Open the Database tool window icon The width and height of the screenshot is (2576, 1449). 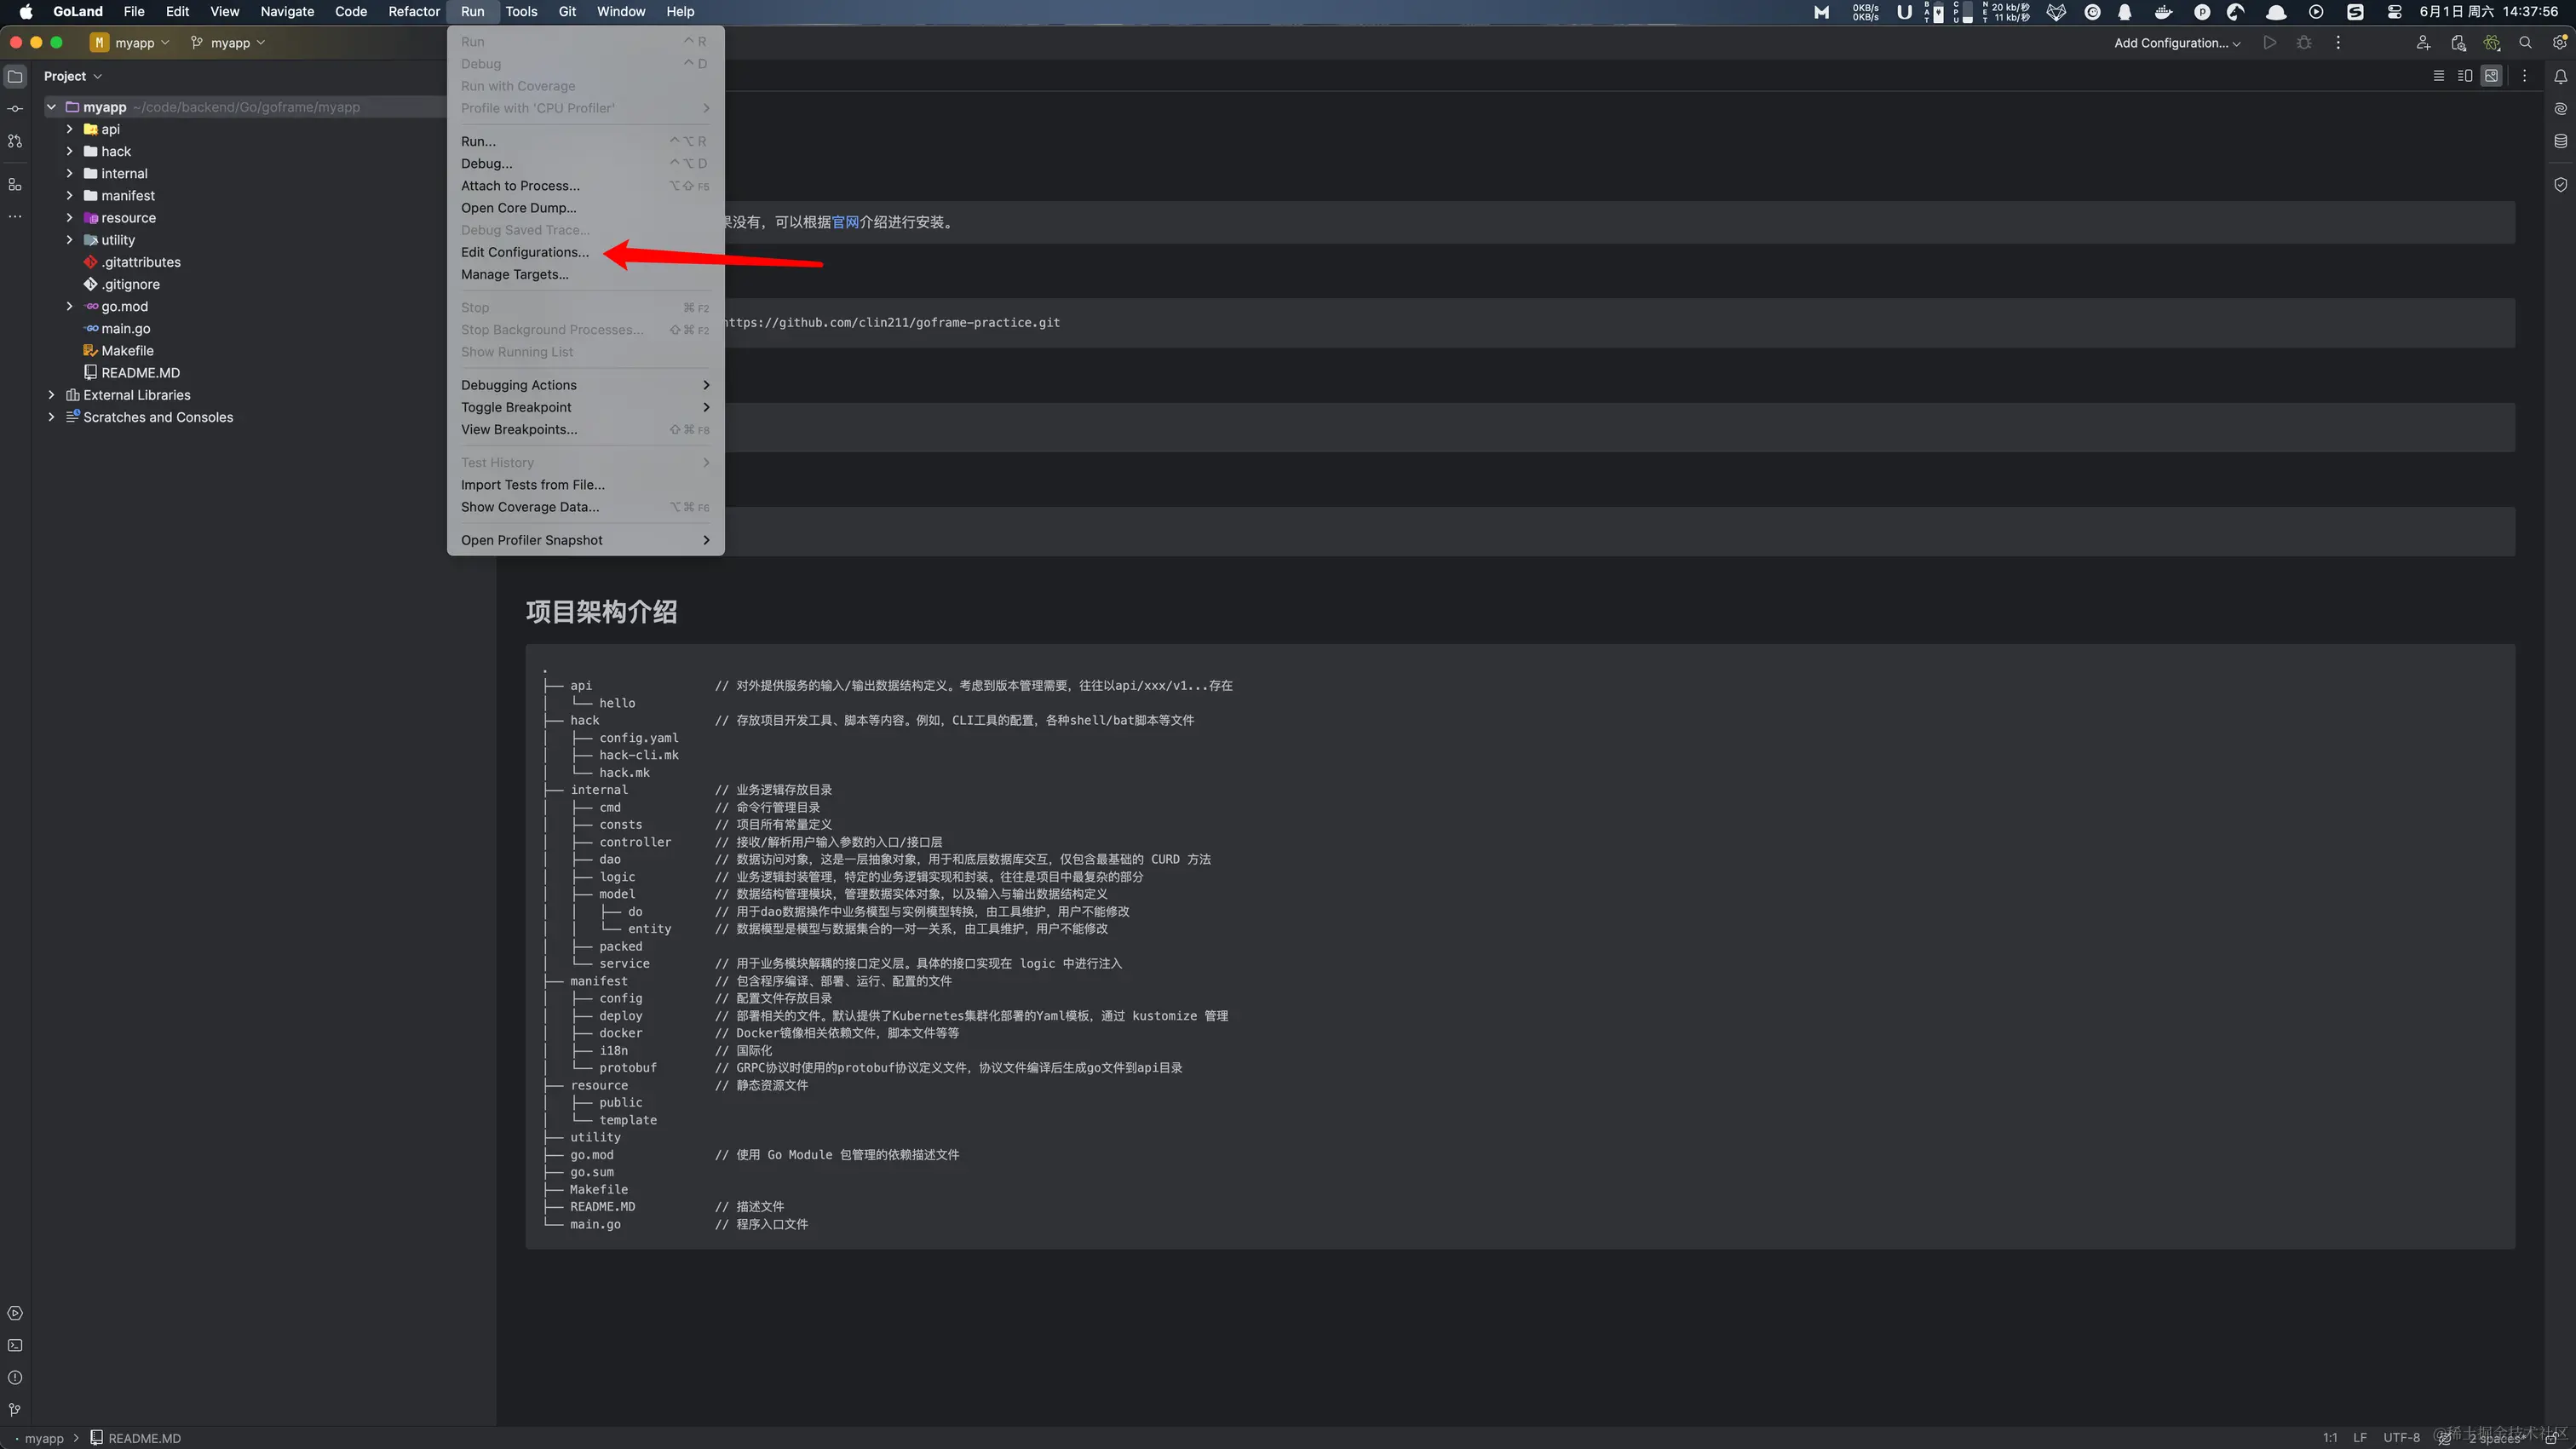pos(2560,141)
